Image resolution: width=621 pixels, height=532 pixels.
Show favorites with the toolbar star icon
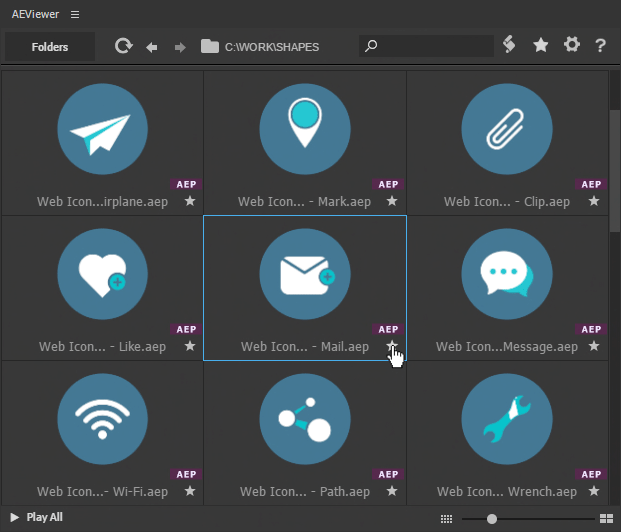click(x=541, y=45)
